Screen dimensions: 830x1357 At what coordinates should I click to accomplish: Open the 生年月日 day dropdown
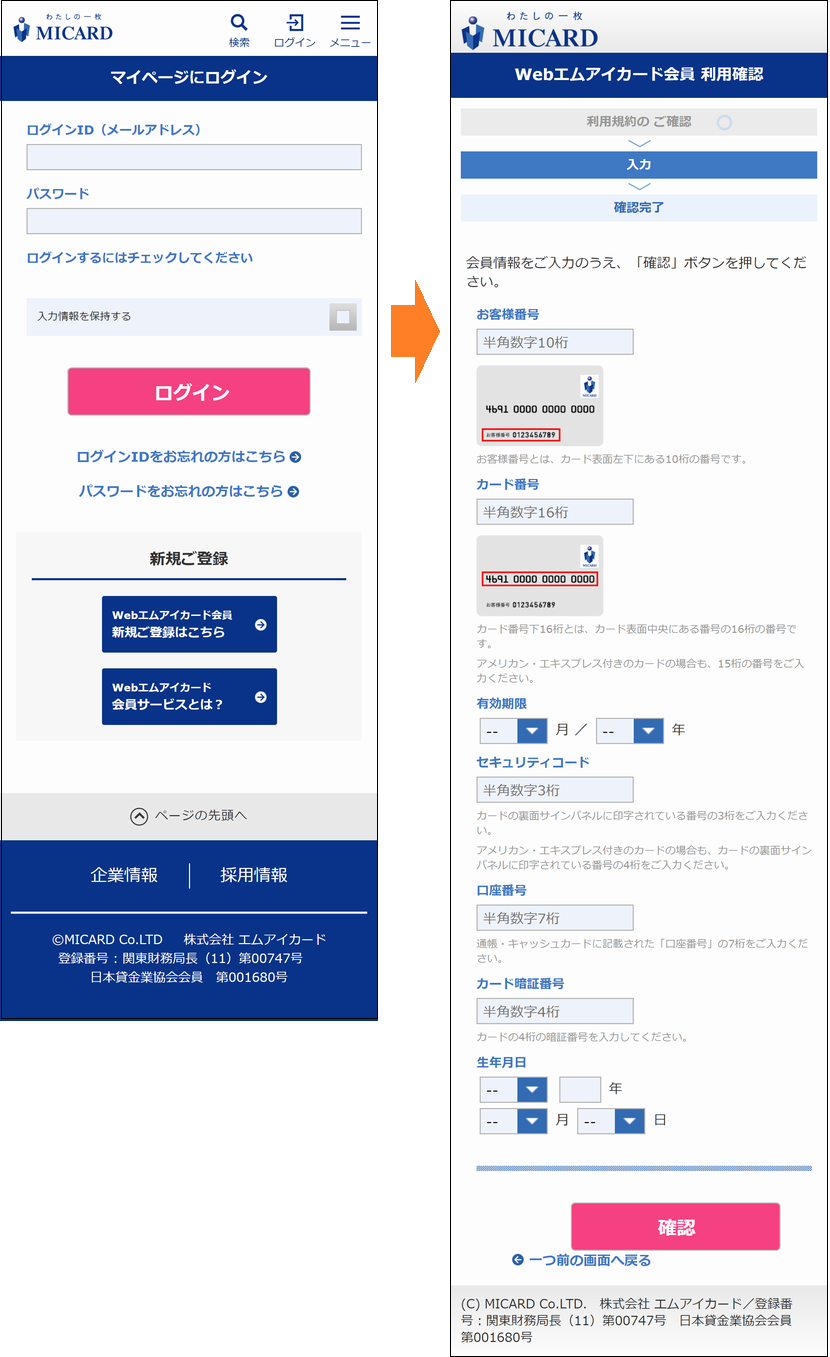[611, 1121]
